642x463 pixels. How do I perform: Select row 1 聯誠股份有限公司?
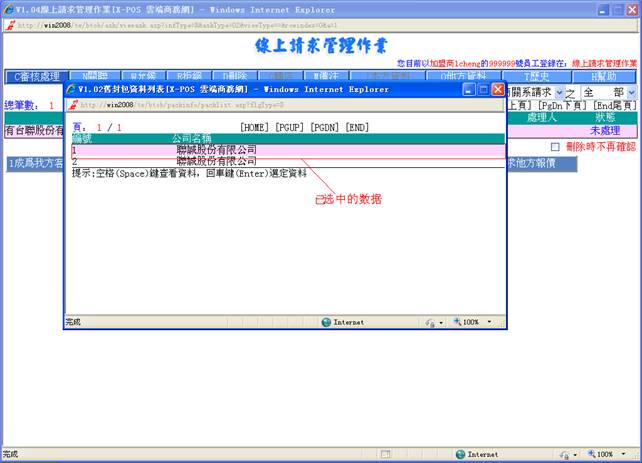216,150
